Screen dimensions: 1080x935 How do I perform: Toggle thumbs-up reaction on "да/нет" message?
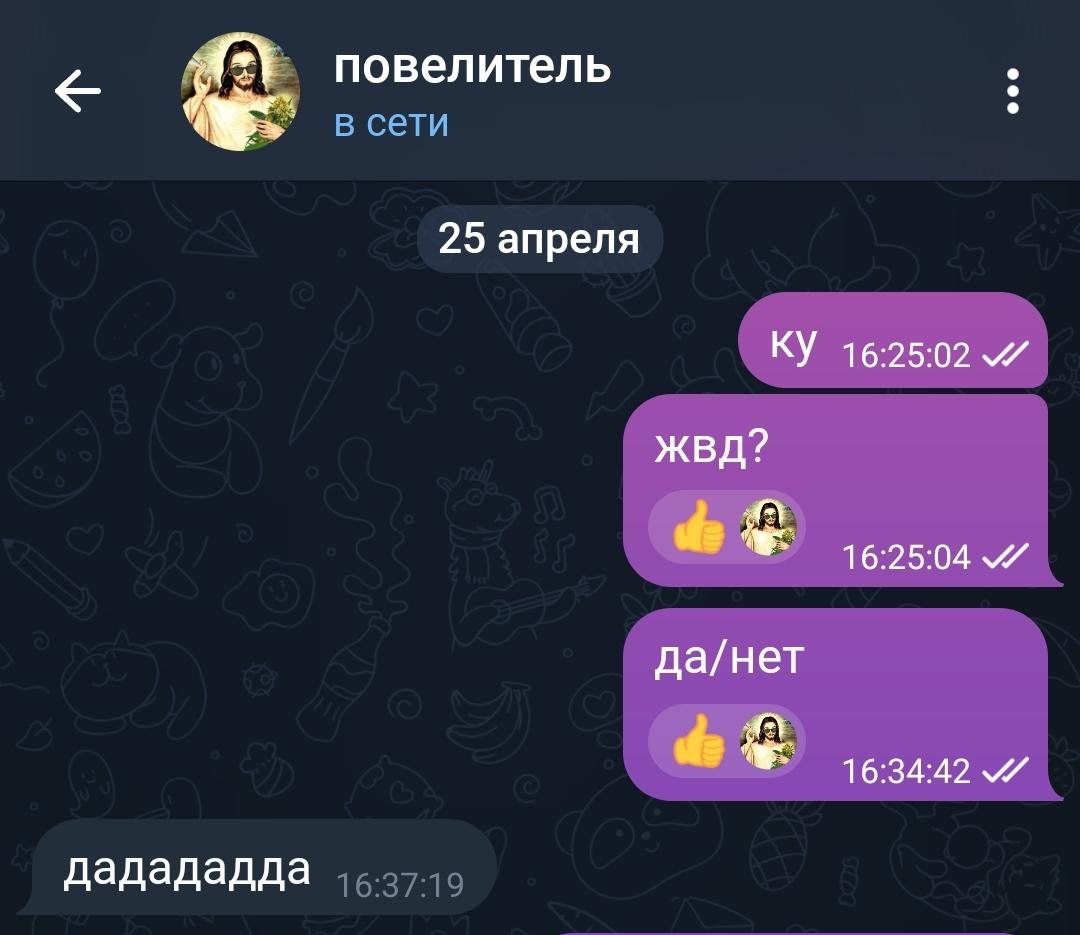click(727, 741)
